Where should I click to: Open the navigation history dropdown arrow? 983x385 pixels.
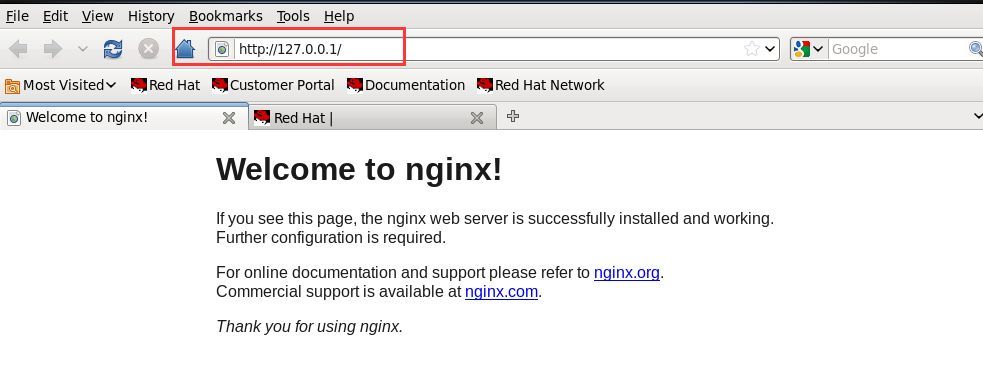coord(82,49)
